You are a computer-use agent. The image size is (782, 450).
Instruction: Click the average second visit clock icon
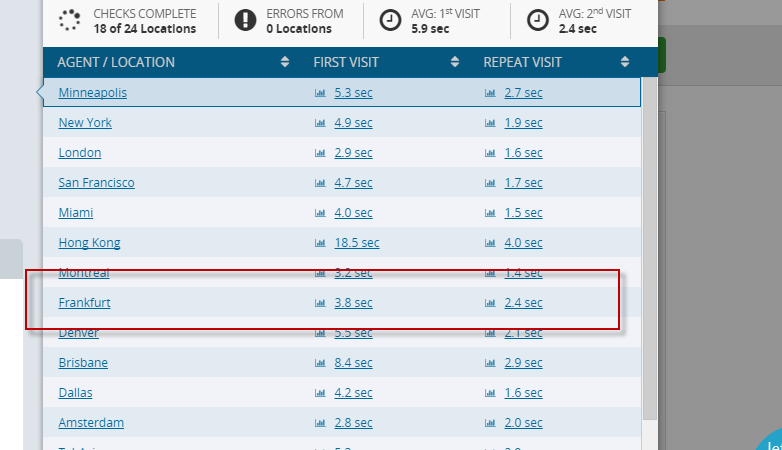coord(538,20)
